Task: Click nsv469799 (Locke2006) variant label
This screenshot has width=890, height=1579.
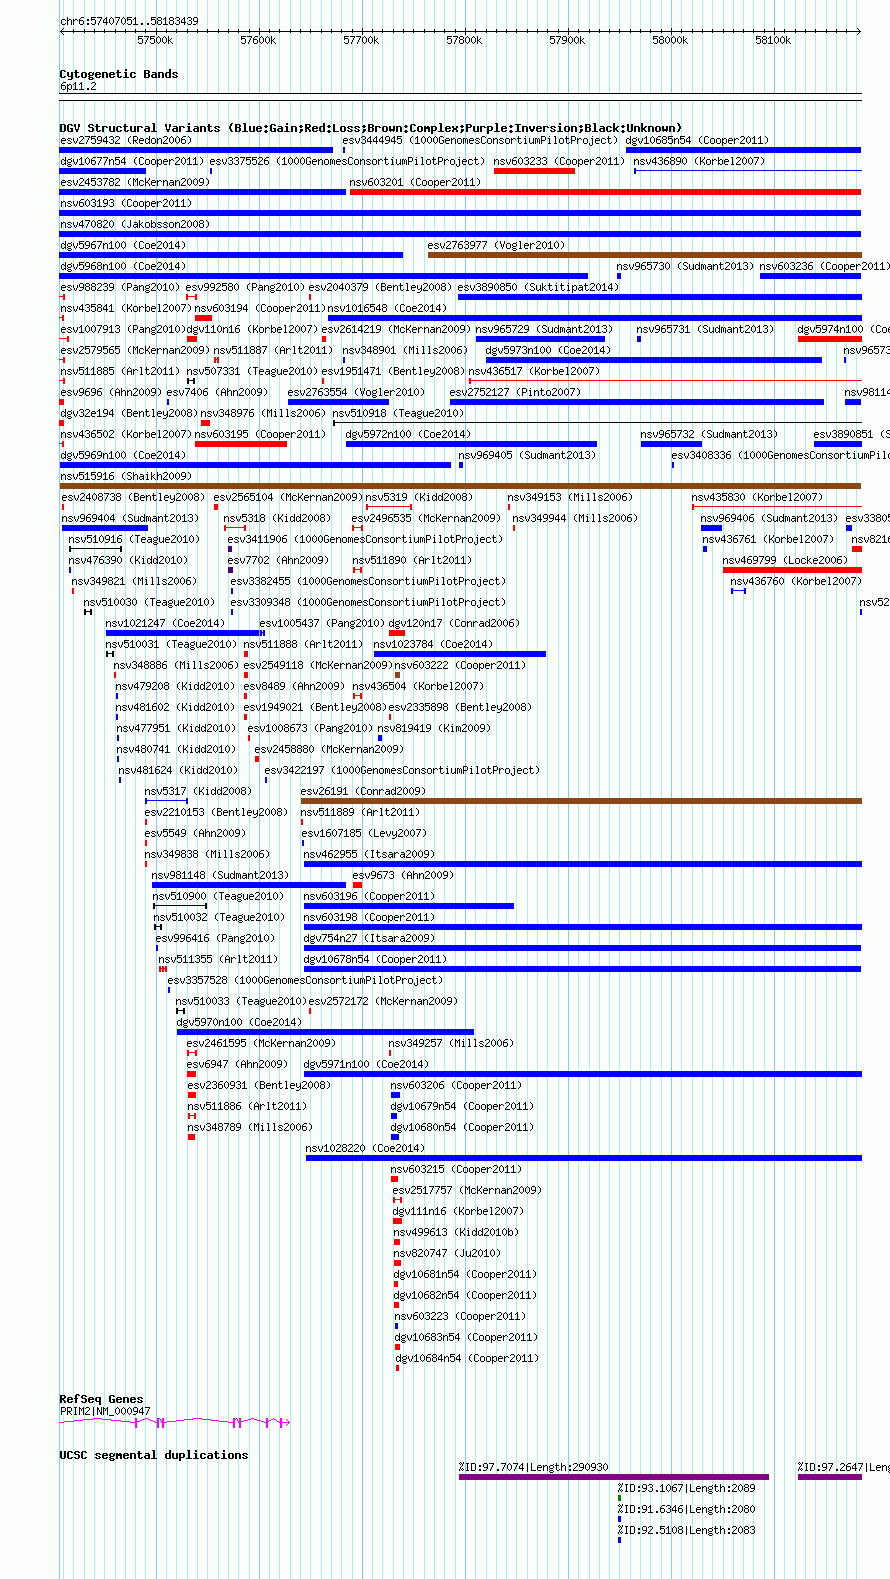Action: point(785,560)
